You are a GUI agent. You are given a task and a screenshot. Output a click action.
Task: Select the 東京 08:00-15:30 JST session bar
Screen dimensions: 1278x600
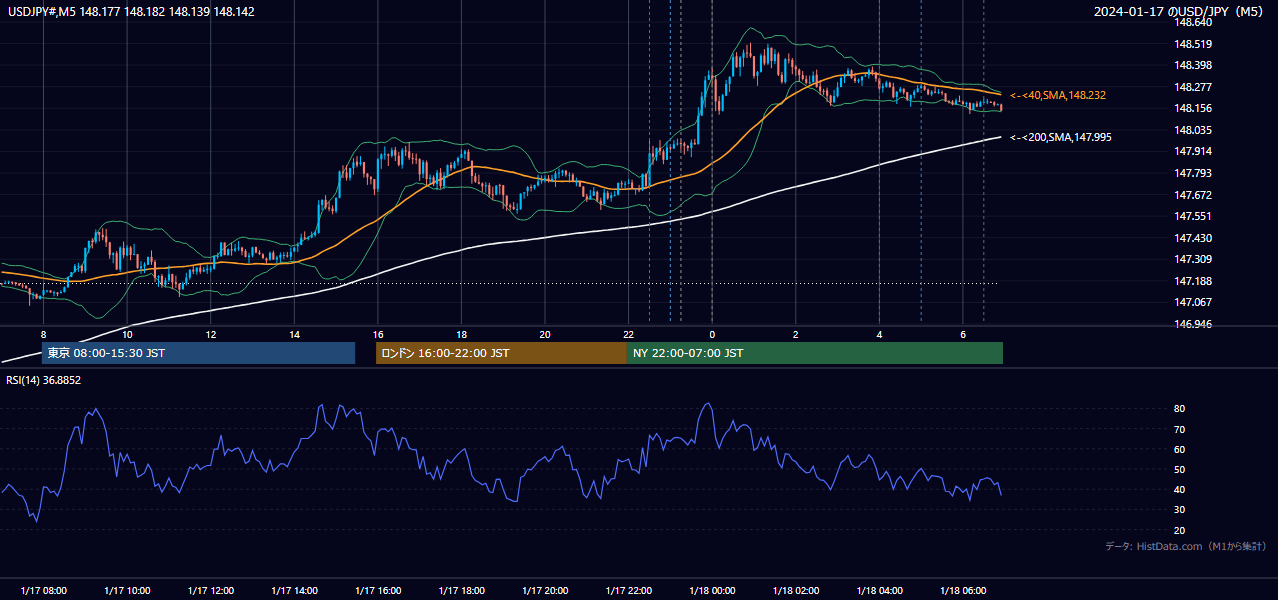pos(198,353)
